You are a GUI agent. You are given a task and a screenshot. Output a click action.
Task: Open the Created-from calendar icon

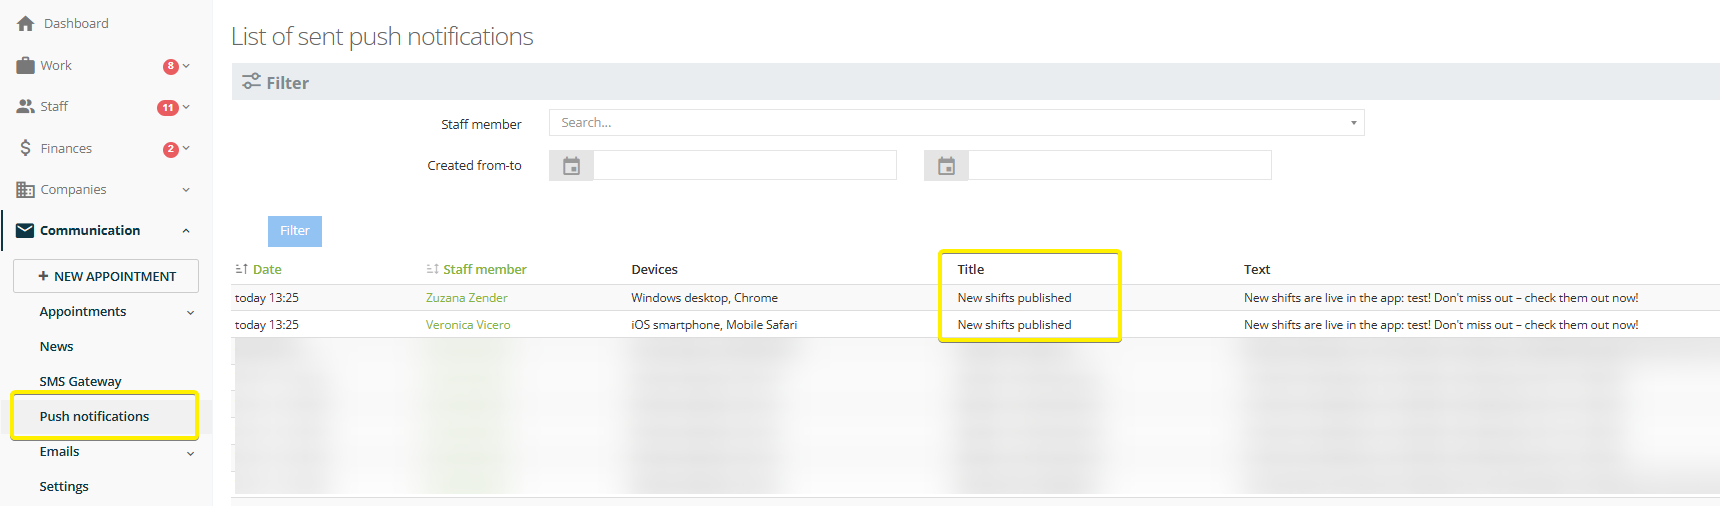tap(571, 166)
